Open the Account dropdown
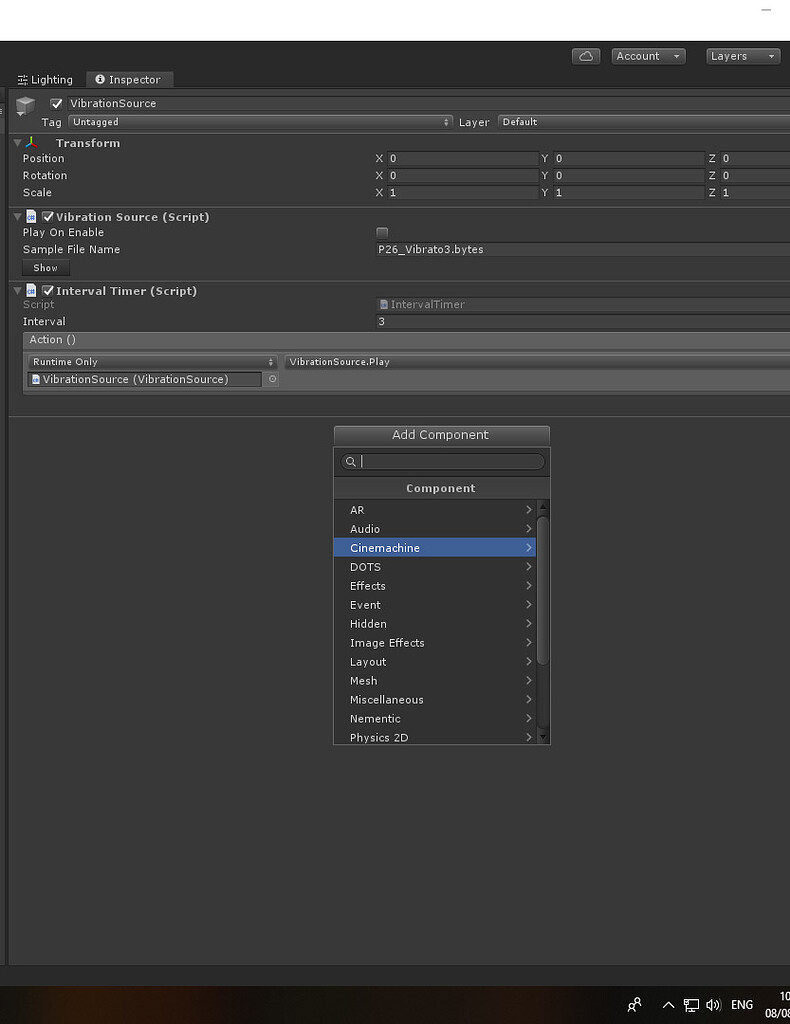This screenshot has width=790, height=1024. [648, 56]
